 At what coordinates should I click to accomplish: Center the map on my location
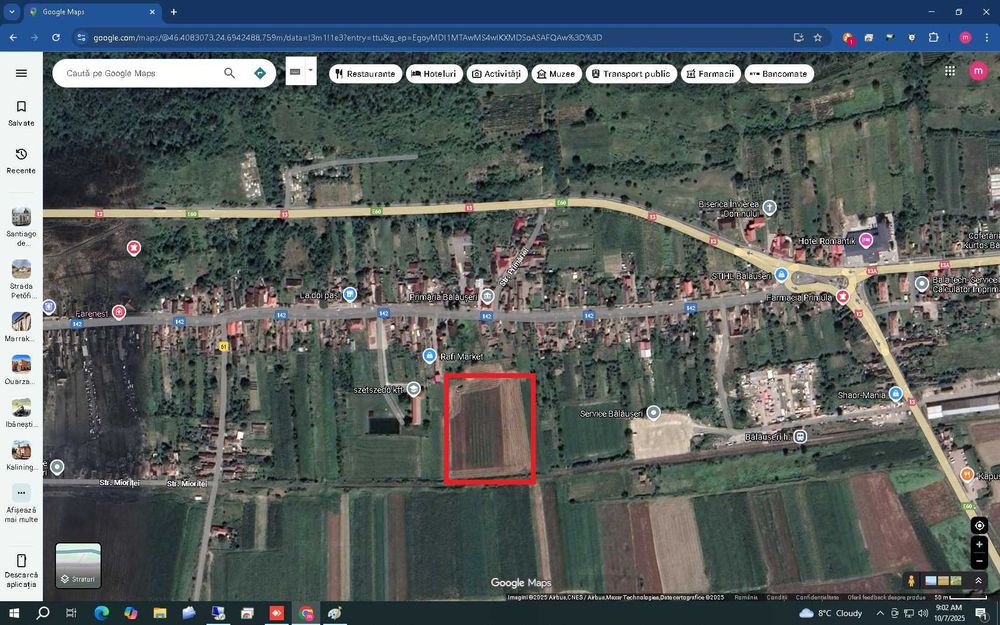tap(979, 526)
